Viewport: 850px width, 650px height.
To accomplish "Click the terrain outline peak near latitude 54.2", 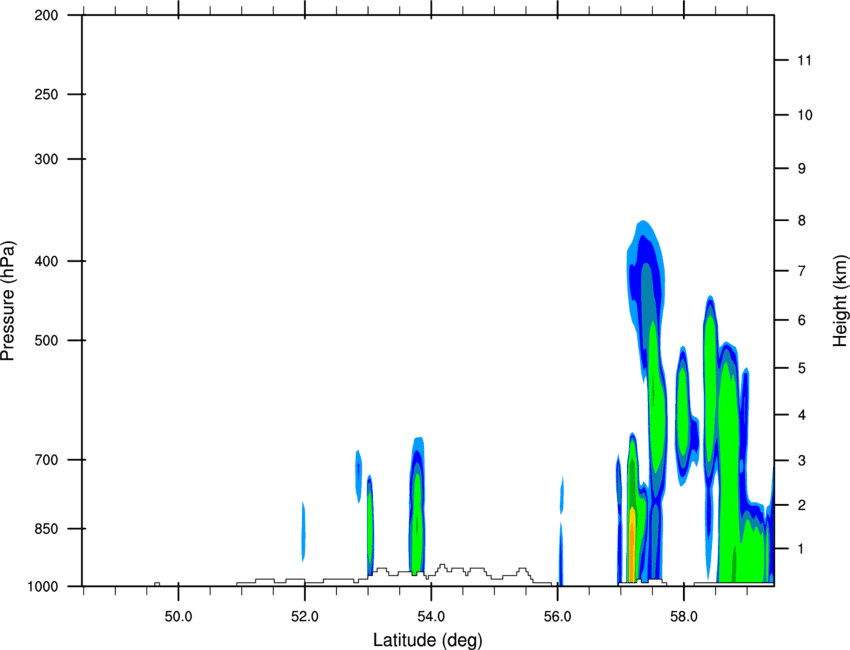I will (443, 567).
